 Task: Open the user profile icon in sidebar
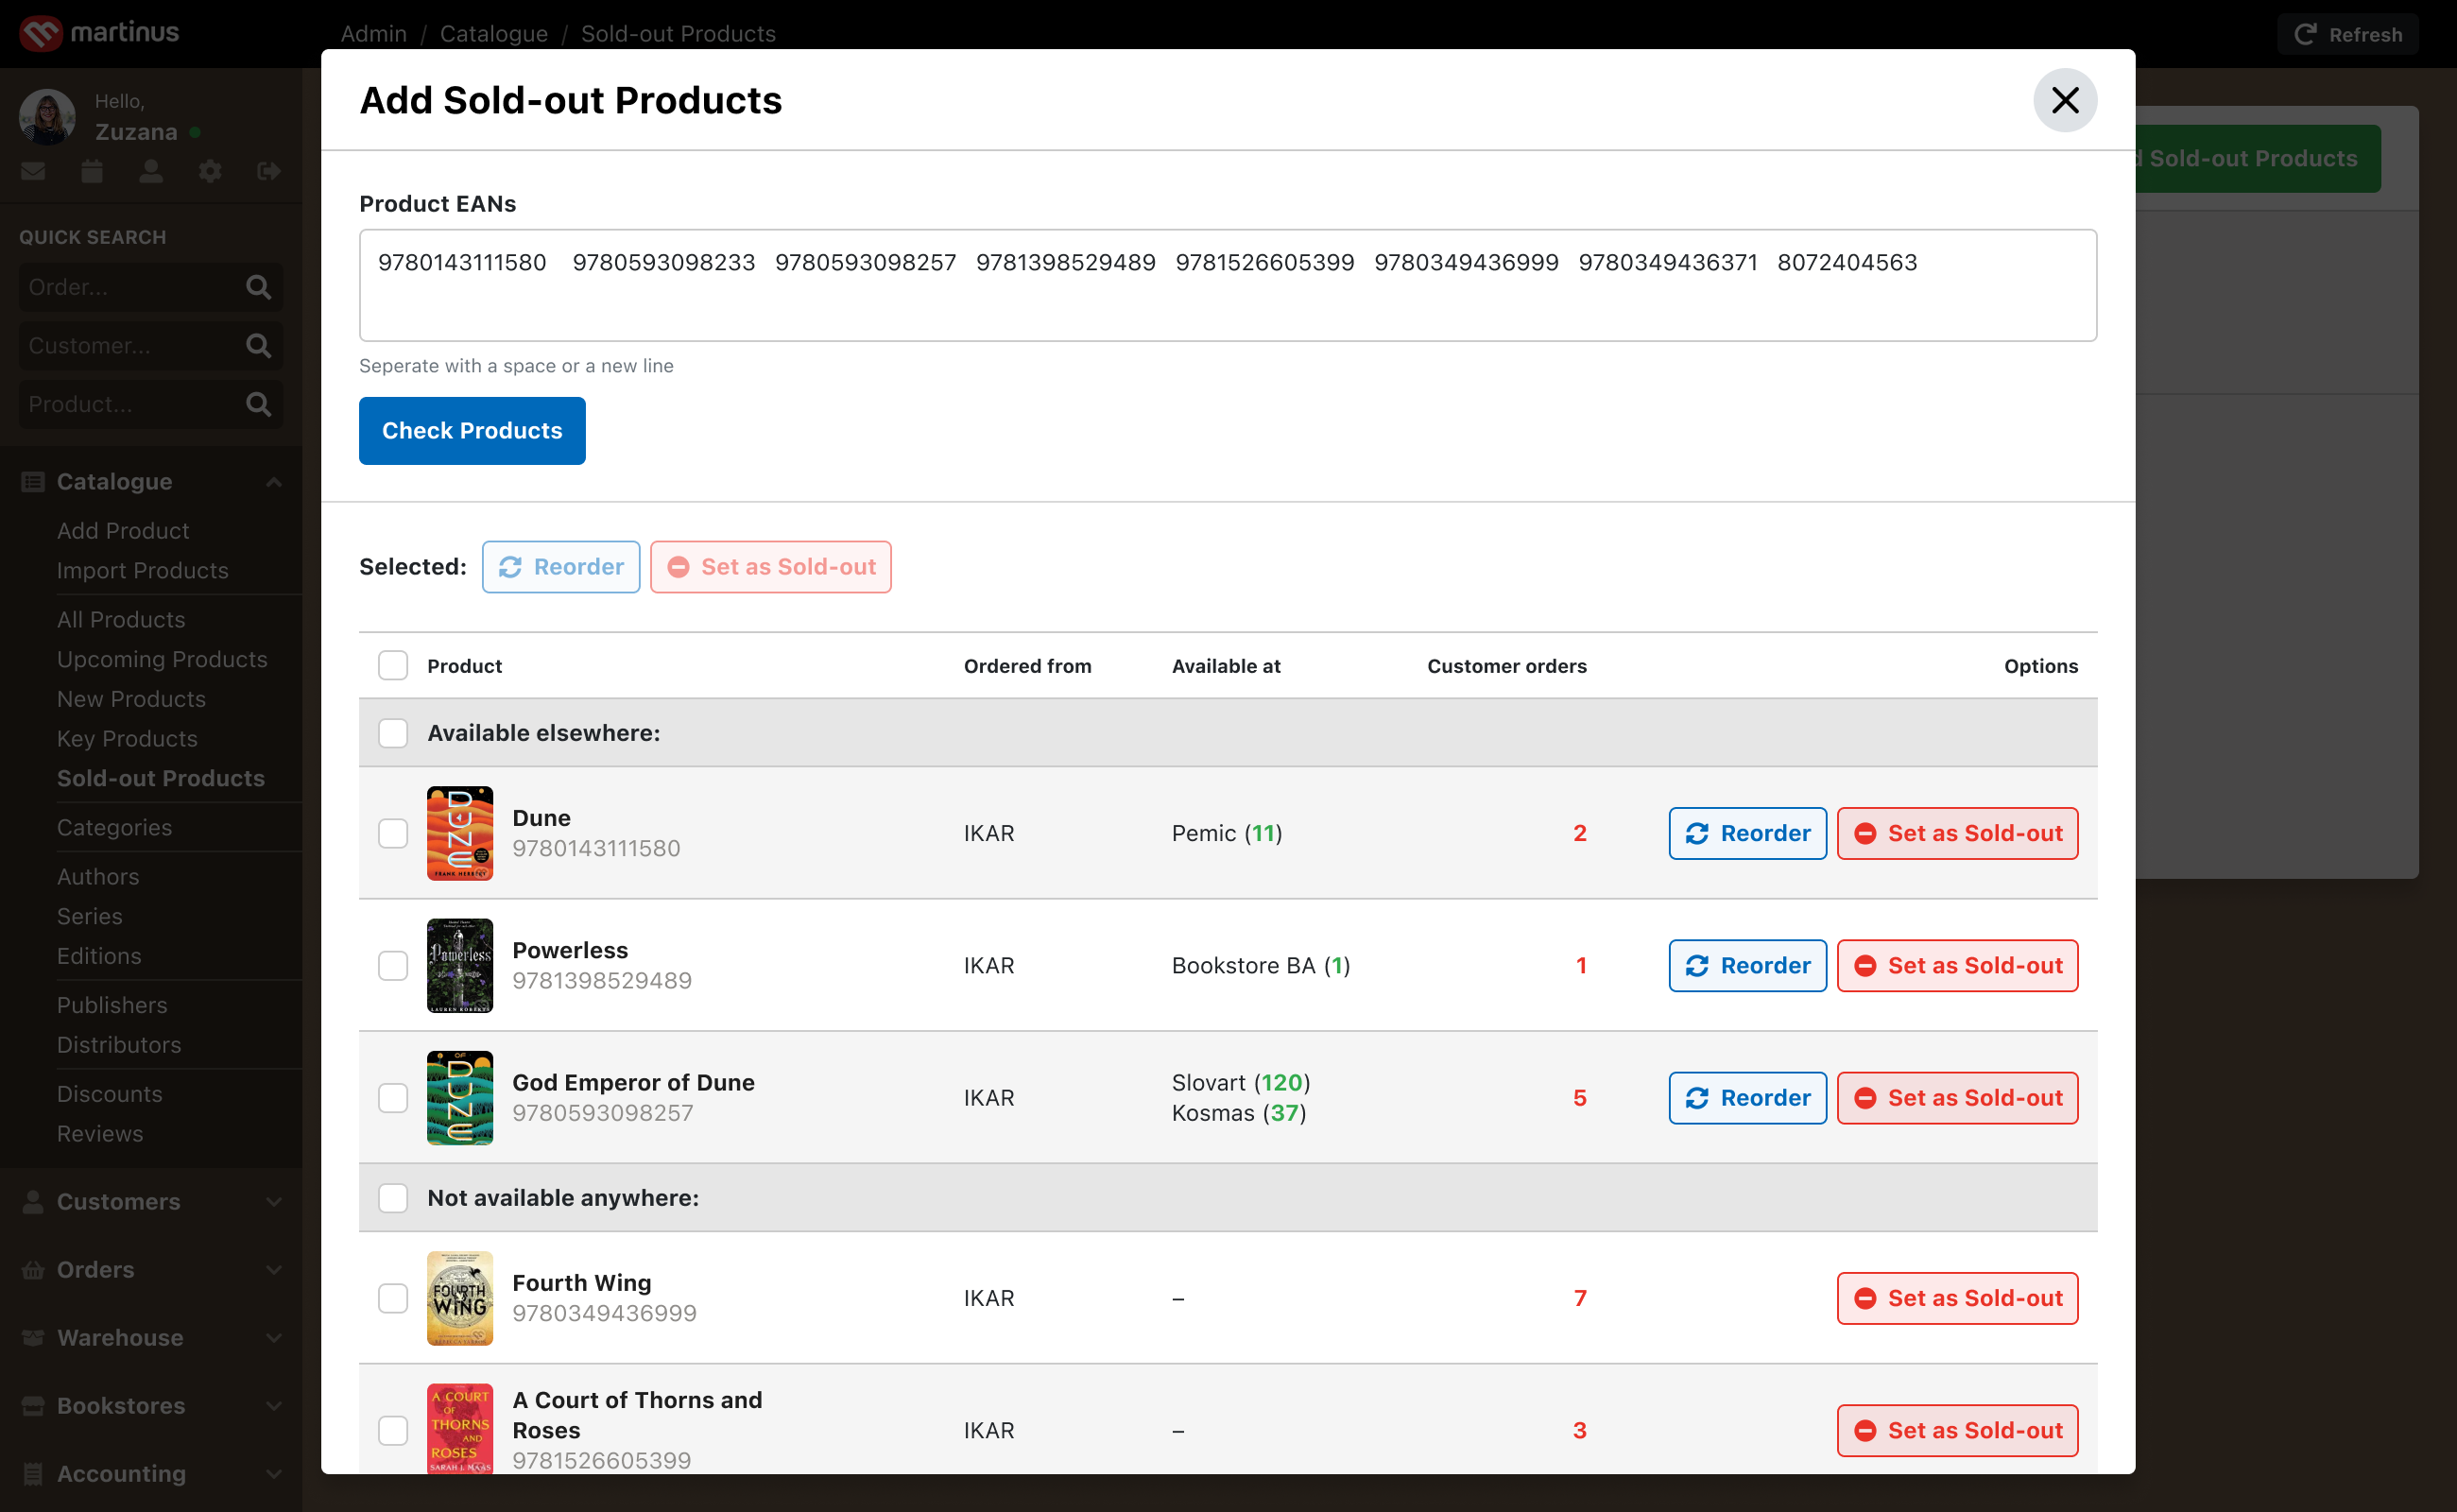click(151, 171)
